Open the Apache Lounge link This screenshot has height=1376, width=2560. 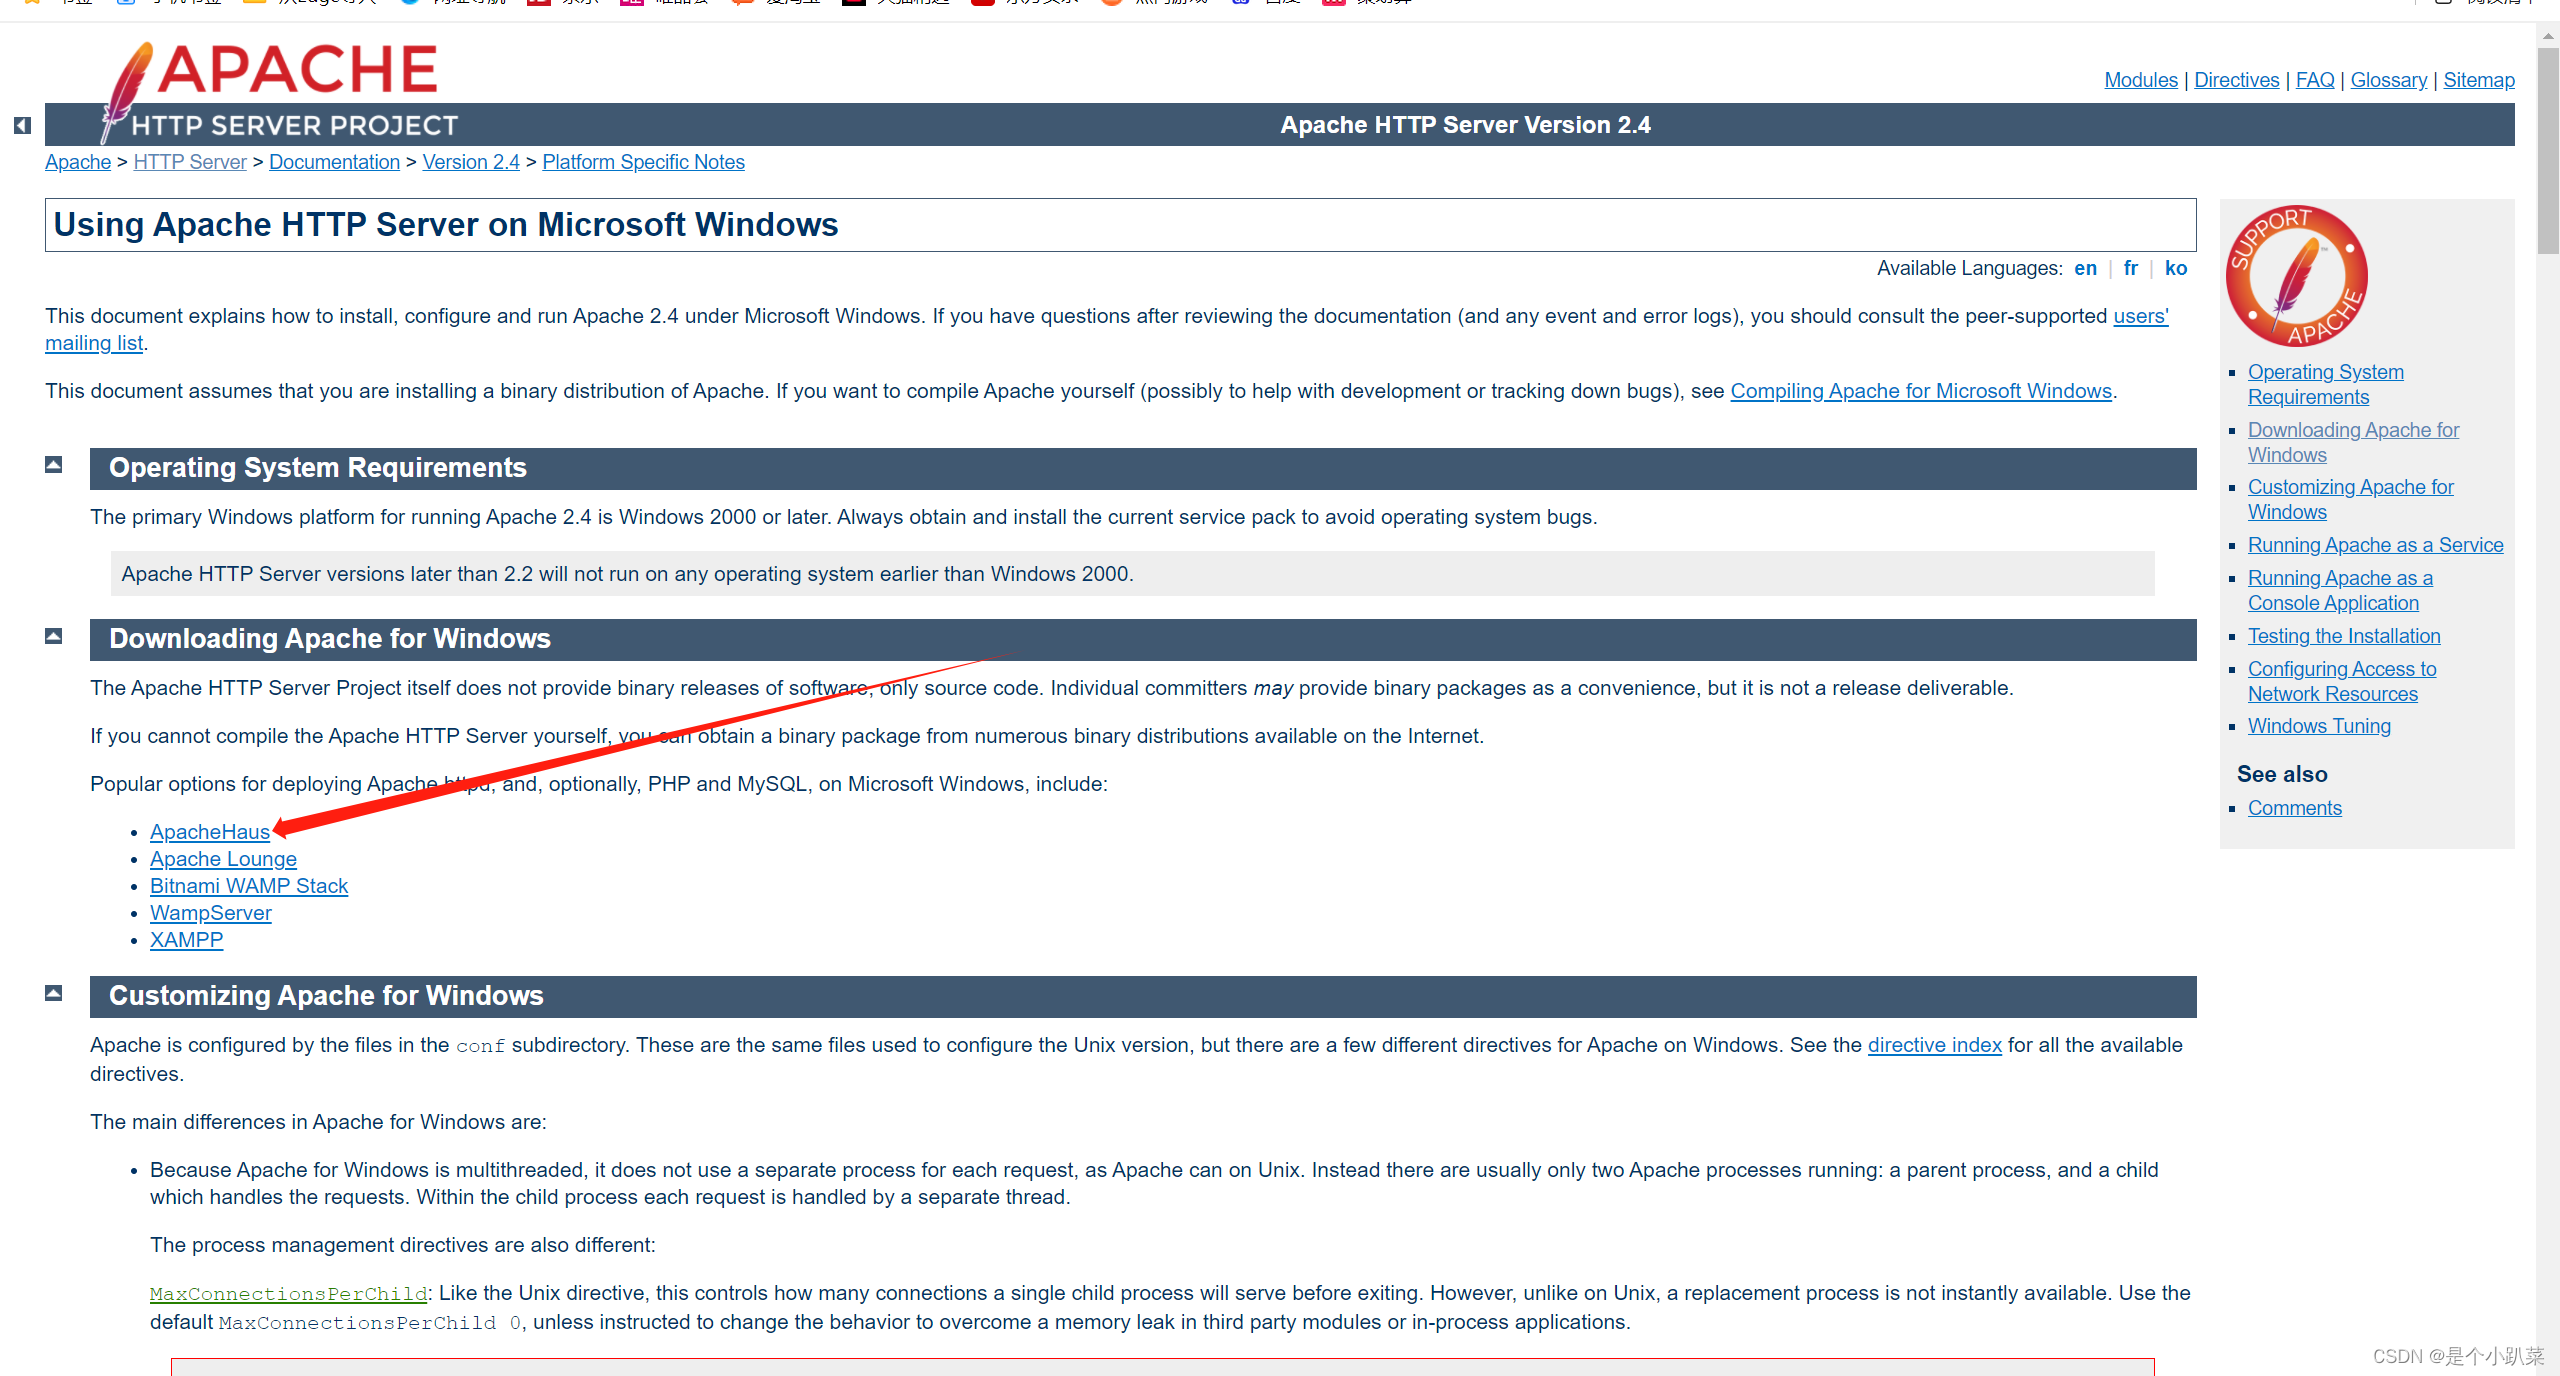[x=223, y=859]
